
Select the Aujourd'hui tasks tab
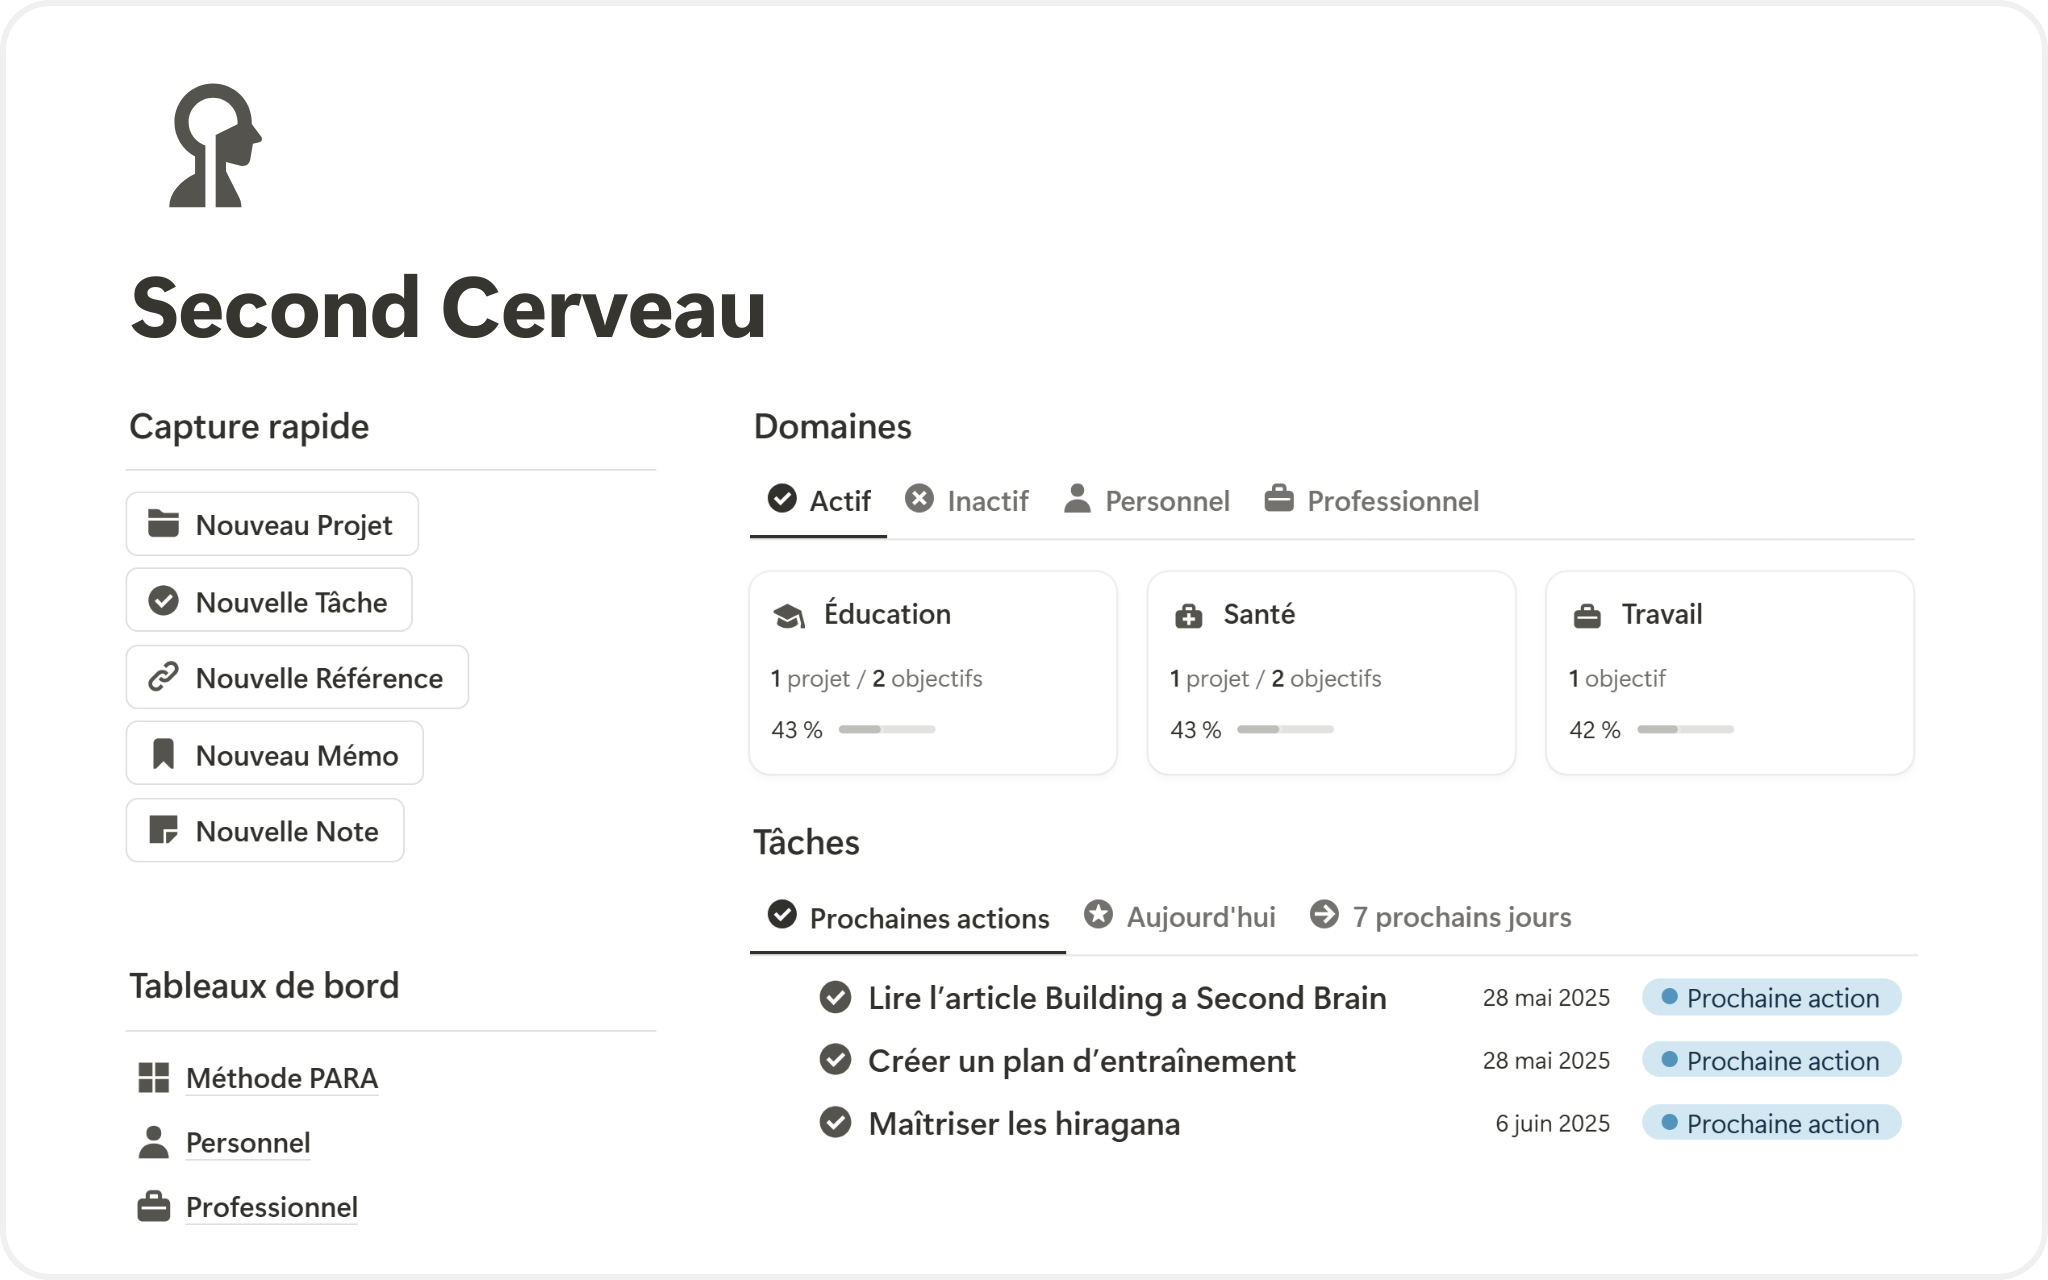pyautogui.click(x=1181, y=917)
